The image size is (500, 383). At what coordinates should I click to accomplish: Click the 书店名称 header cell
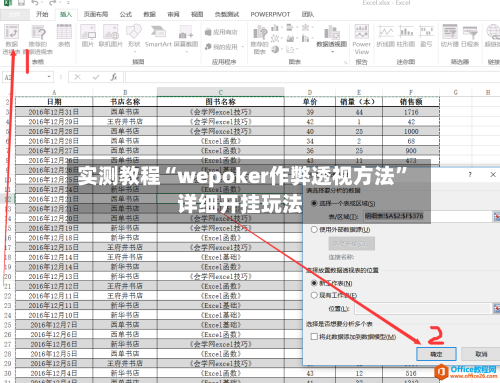[125, 102]
